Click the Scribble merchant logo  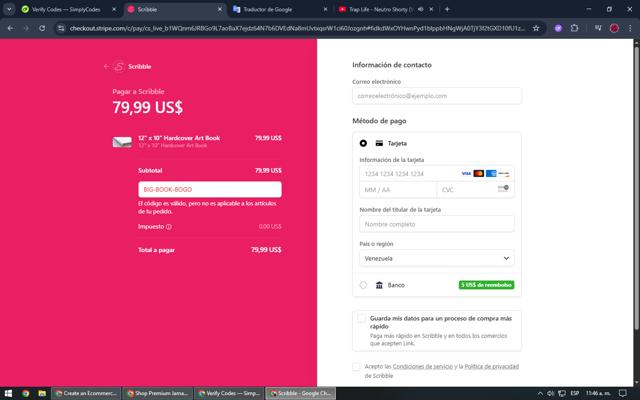coord(119,67)
